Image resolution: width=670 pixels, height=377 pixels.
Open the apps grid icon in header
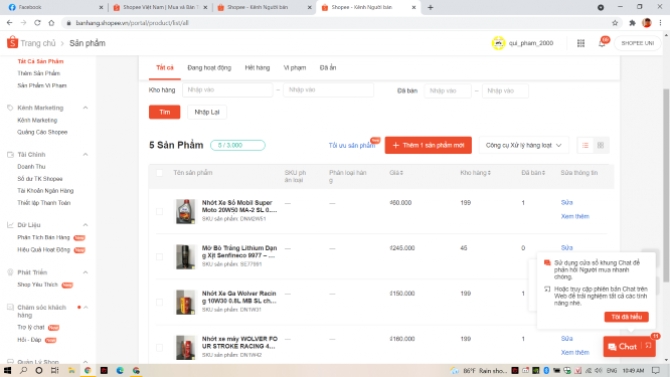click(581, 43)
